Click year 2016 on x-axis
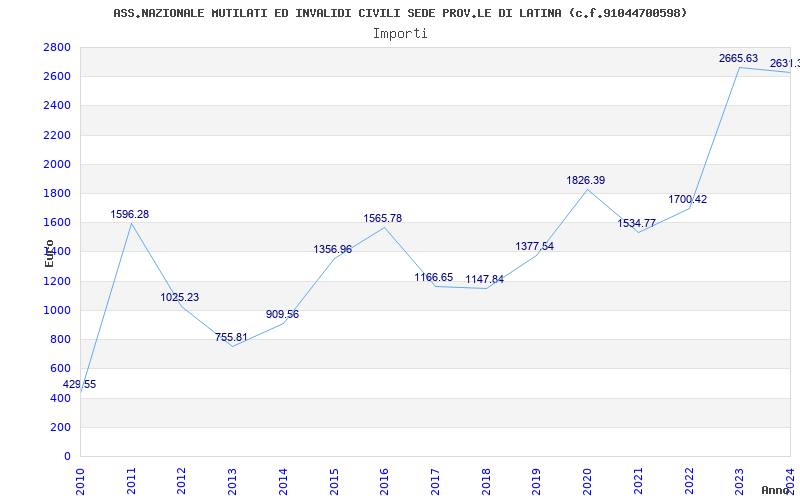The image size is (800, 500). tap(385, 481)
